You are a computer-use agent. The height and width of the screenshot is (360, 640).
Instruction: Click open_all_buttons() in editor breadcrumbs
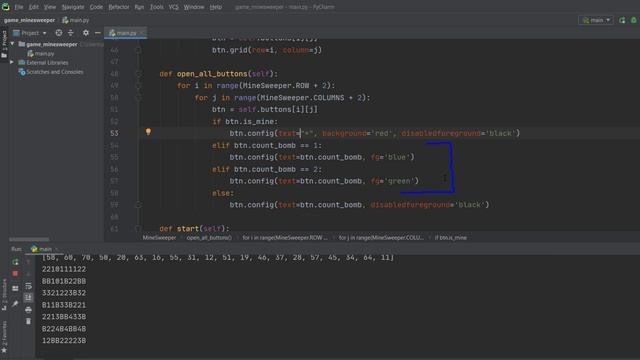(209, 238)
